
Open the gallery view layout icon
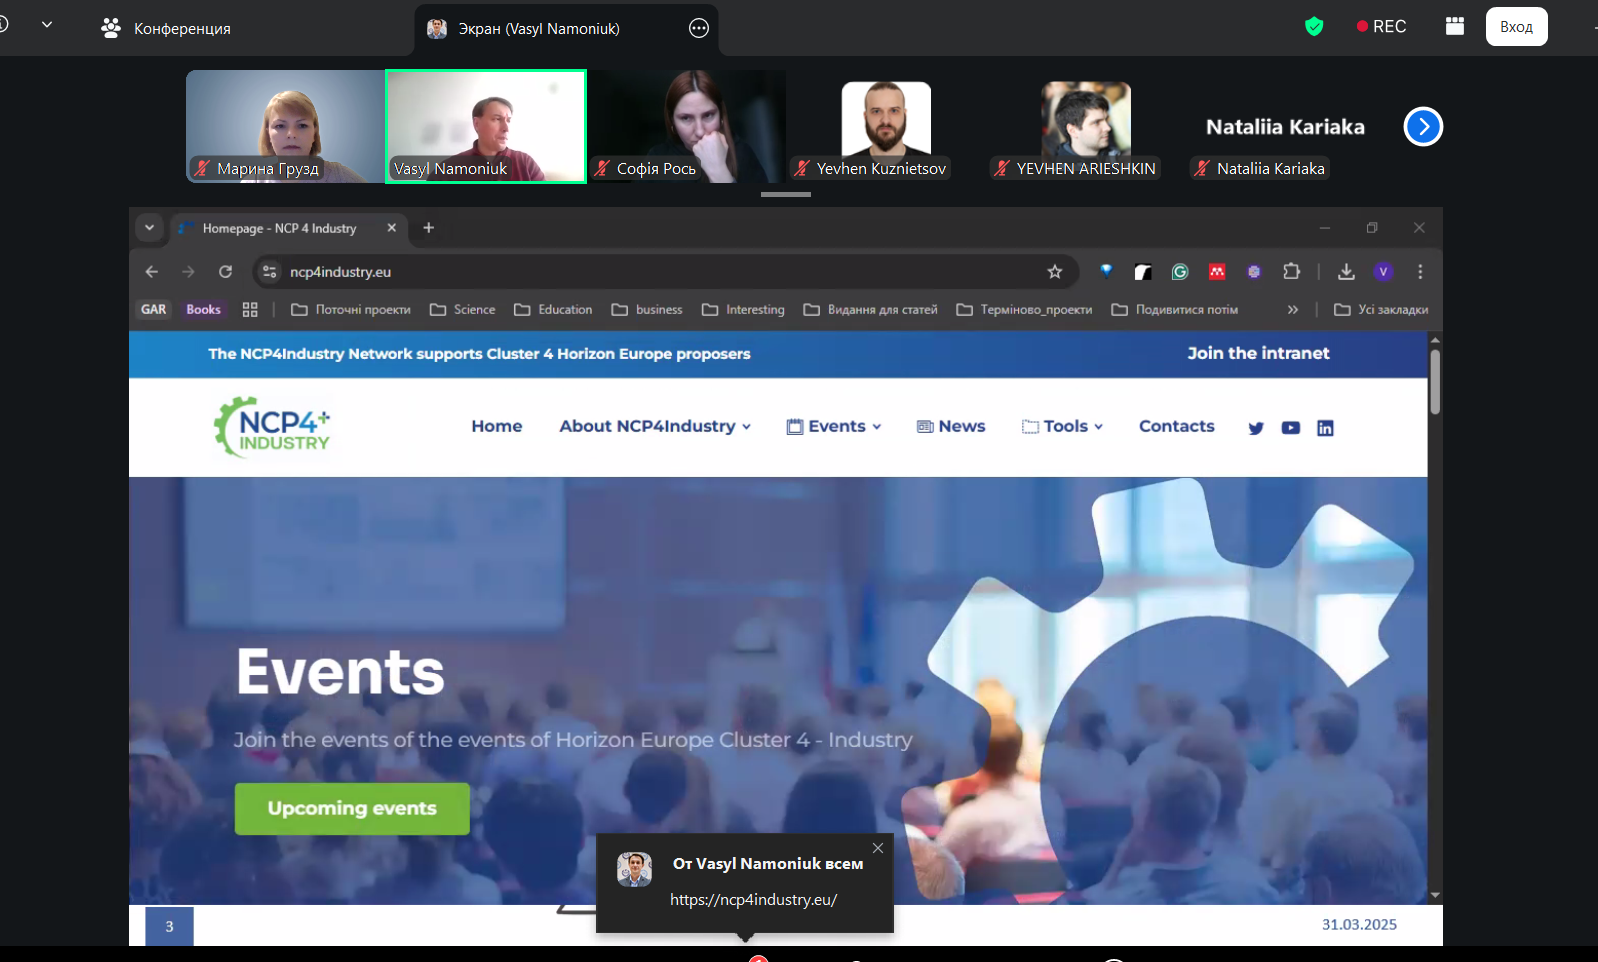[1455, 27]
